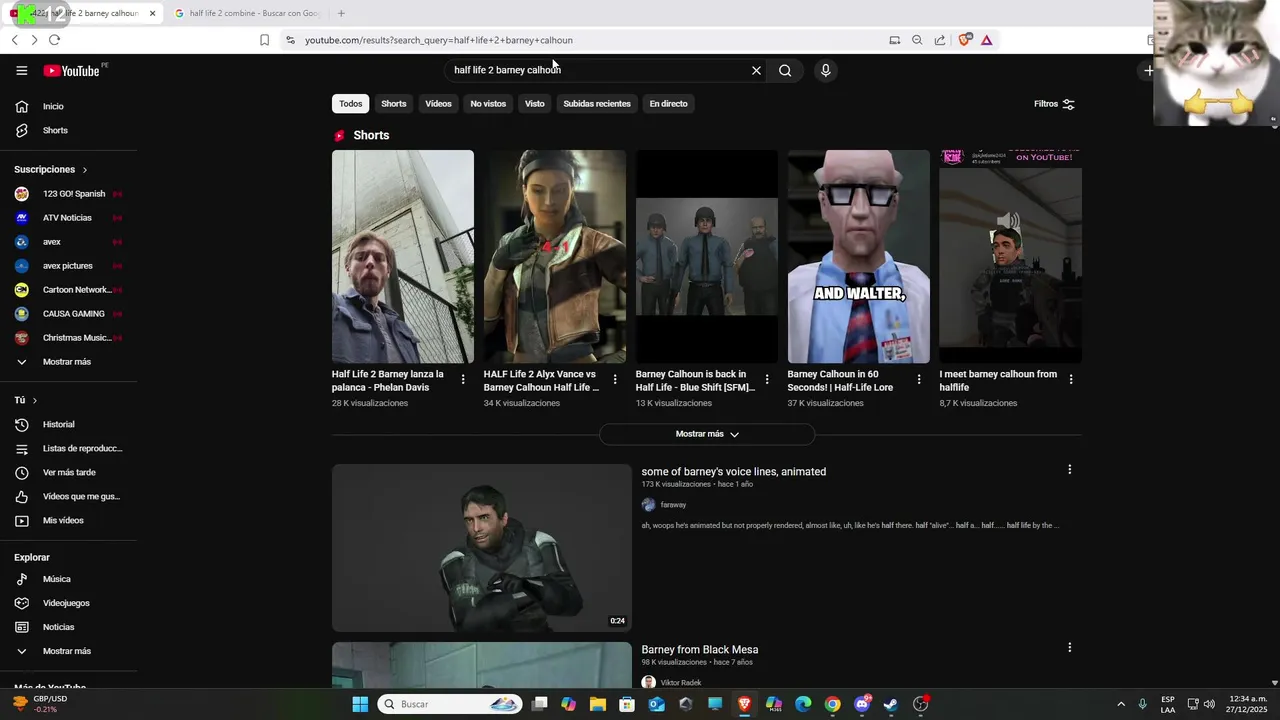Screen dimensions: 1280x720
Task: Select the No vistos filter chip
Action: point(488,104)
